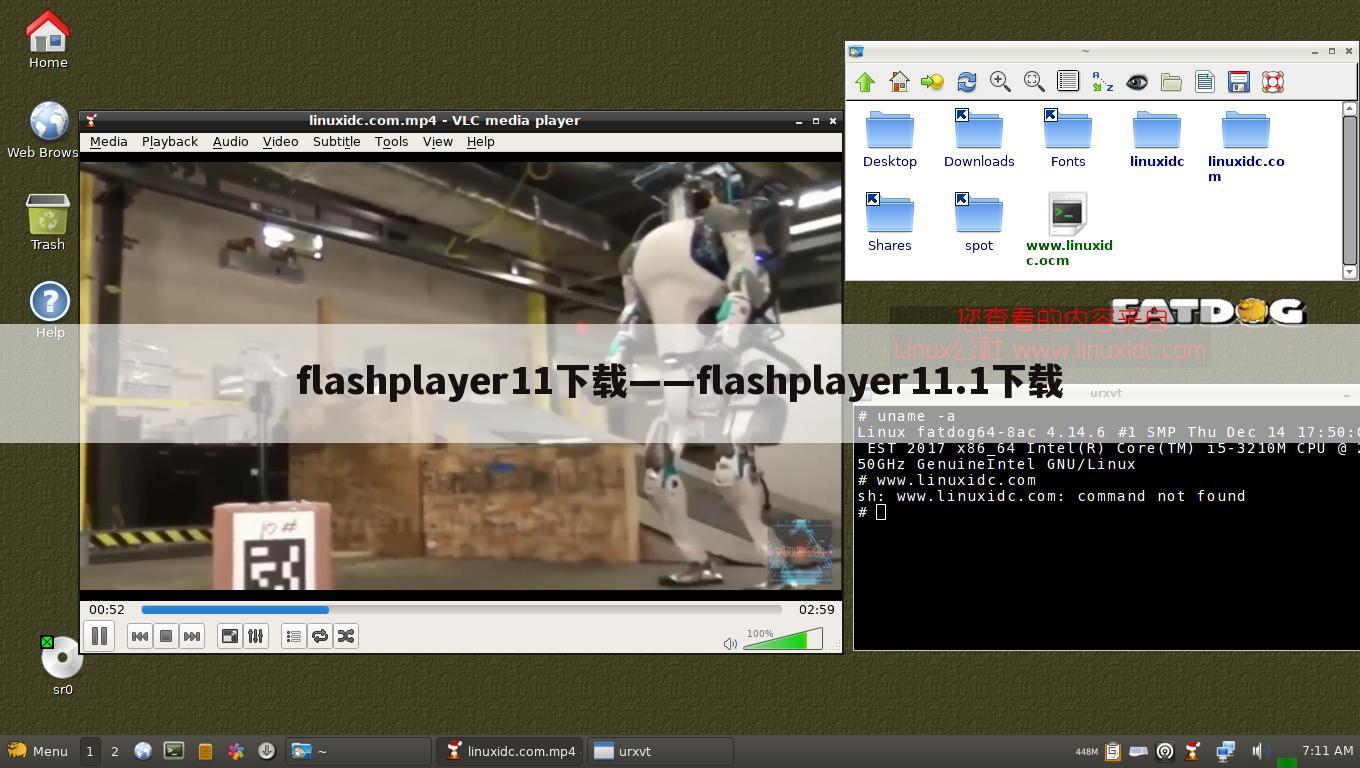Open the Subtitle menu in VLC
This screenshot has width=1360, height=768.
(337, 142)
